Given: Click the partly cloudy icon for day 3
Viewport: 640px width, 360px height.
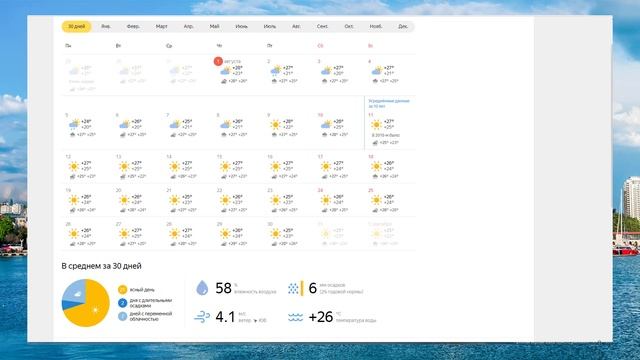Looking at the screenshot, I should click(326, 71).
